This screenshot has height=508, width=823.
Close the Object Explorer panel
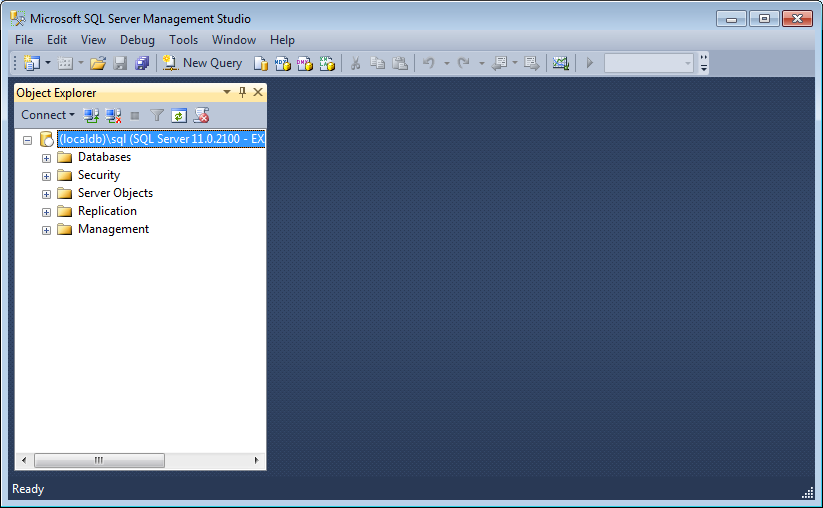coord(258,92)
